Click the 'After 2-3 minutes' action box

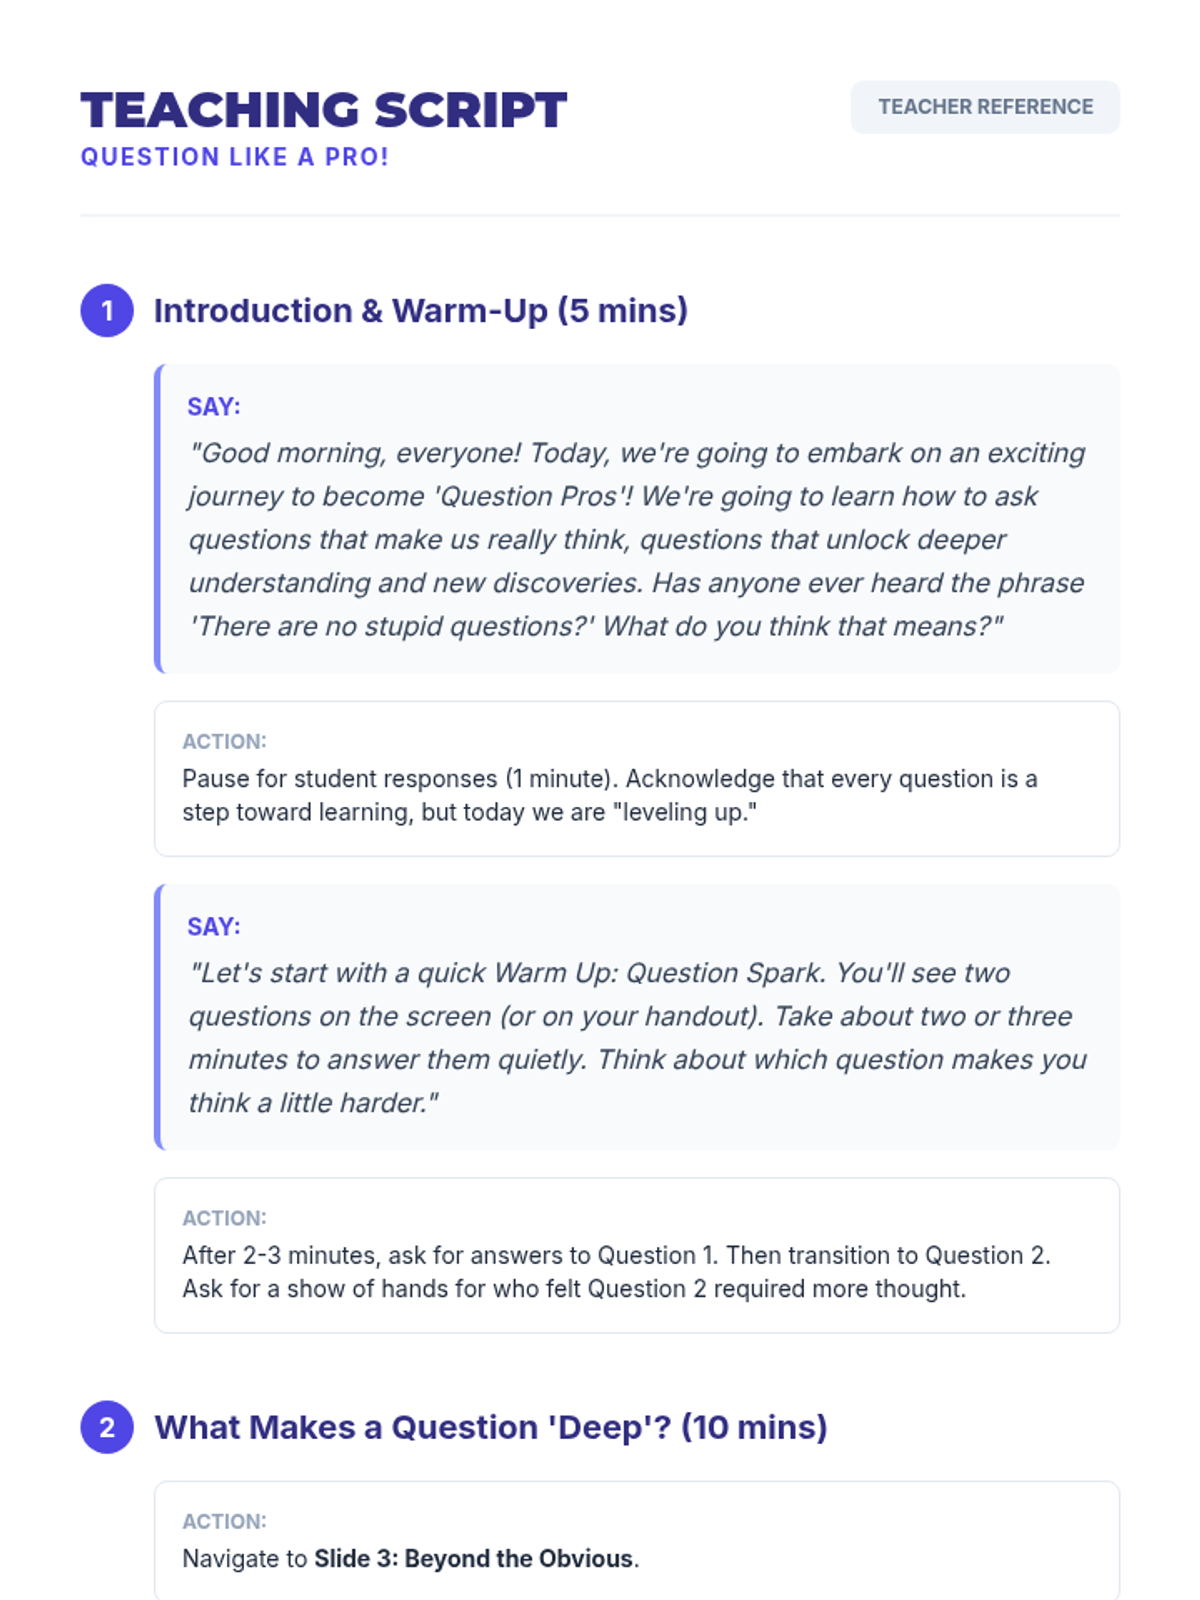637,1256
